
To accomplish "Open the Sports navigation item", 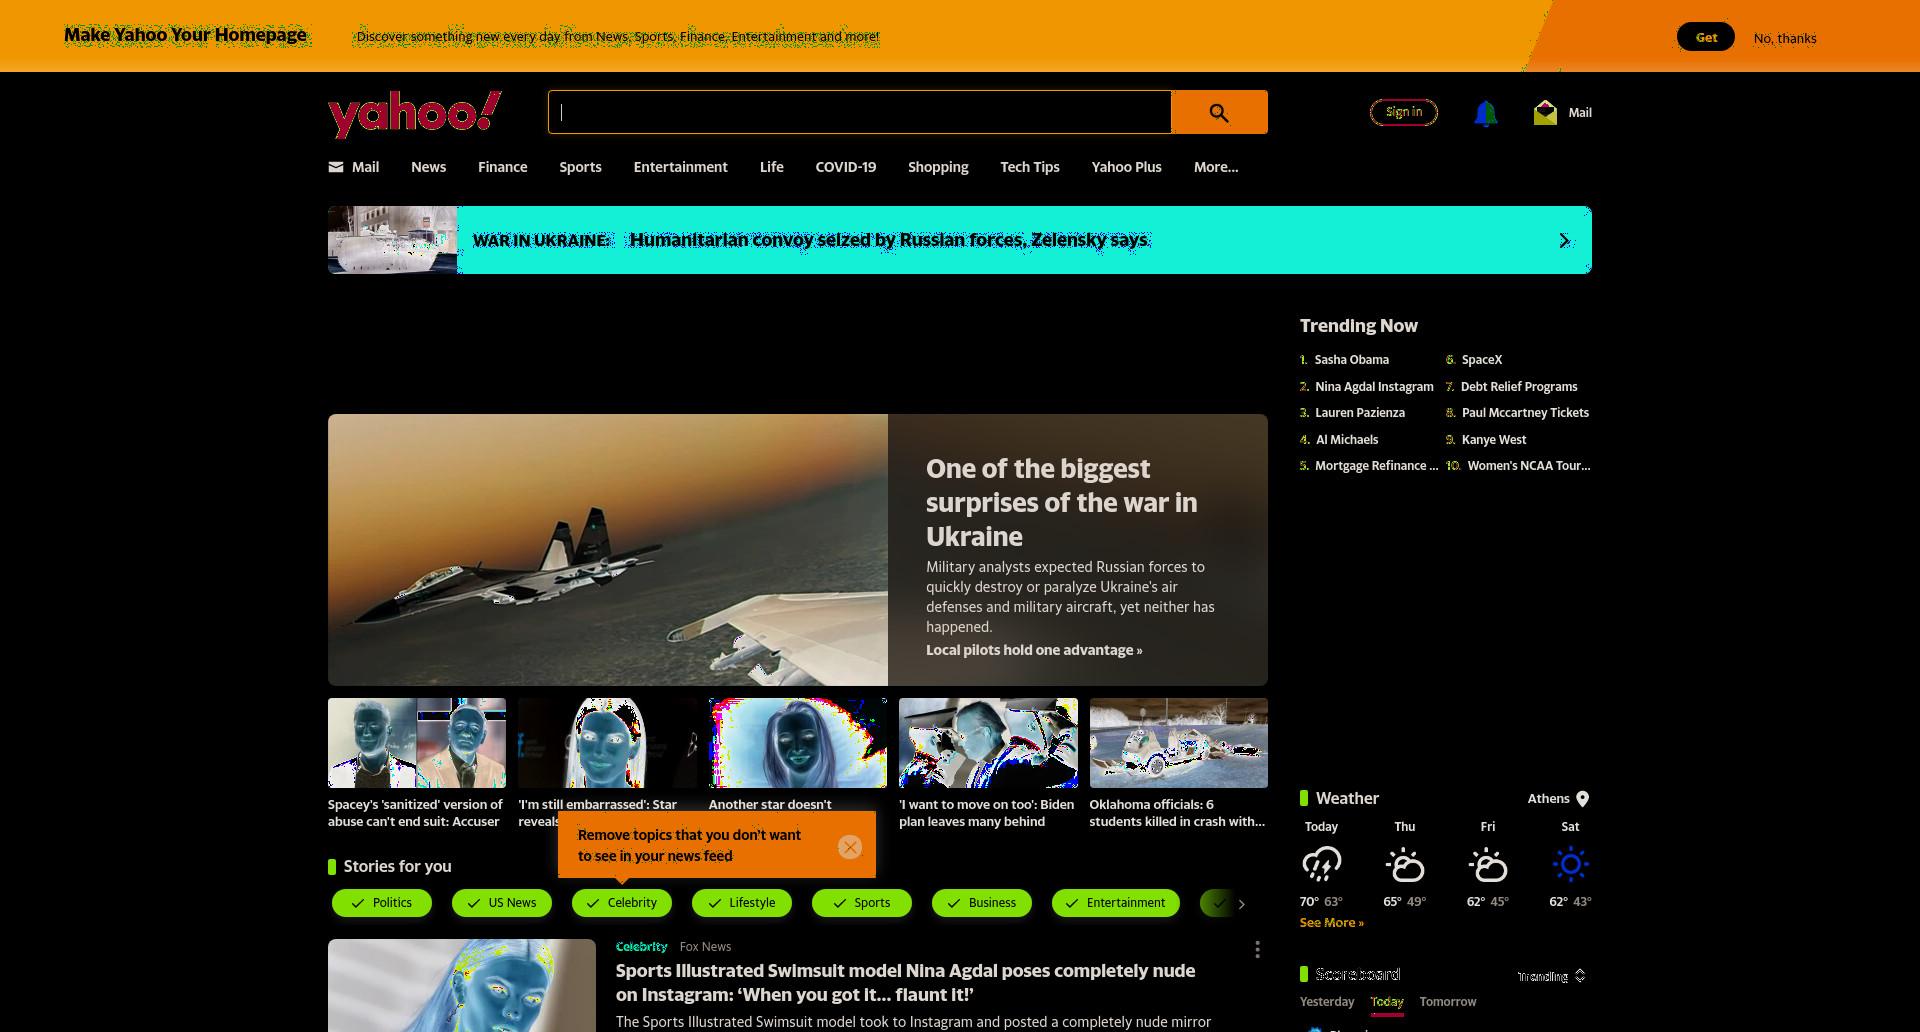I will click(x=581, y=167).
